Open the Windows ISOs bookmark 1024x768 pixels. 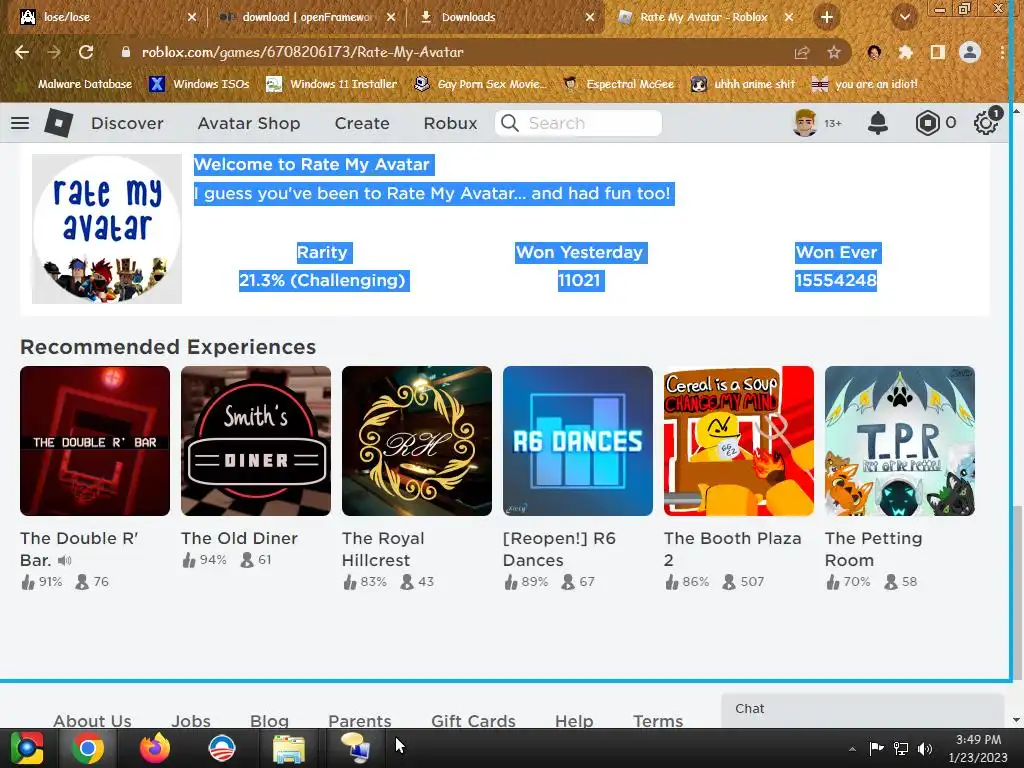[x=200, y=84]
